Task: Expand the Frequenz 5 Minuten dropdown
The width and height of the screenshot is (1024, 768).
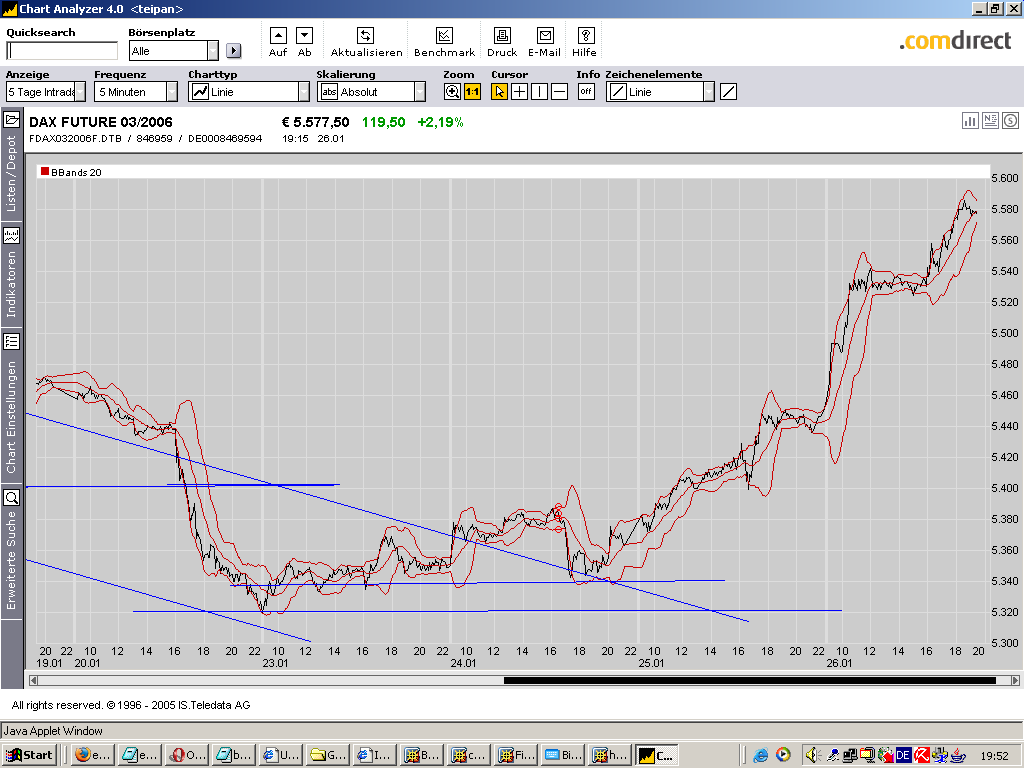Action: point(171,92)
